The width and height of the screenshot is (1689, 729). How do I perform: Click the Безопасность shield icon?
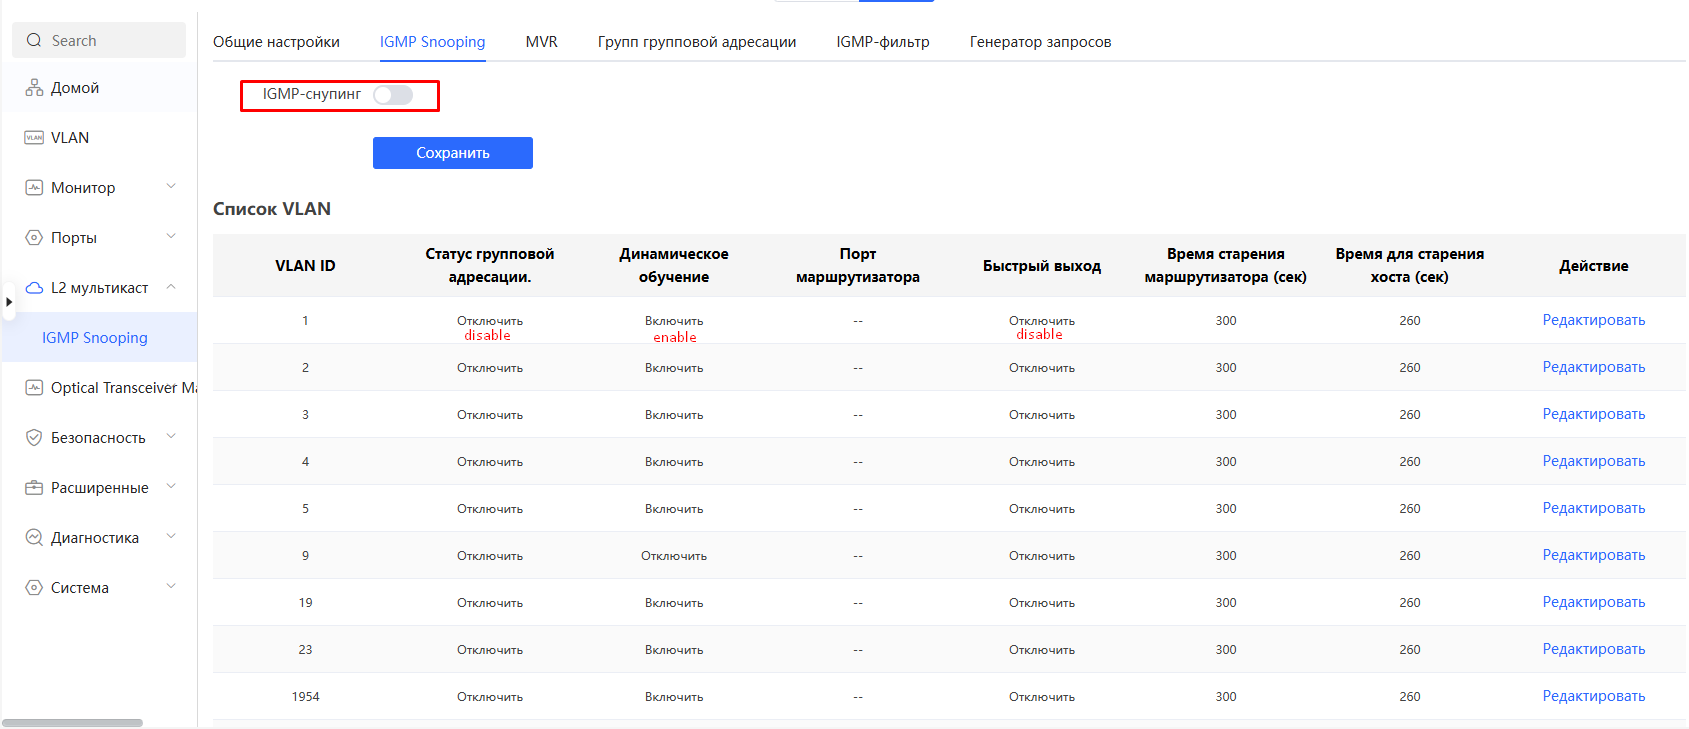tap(34, 438)
